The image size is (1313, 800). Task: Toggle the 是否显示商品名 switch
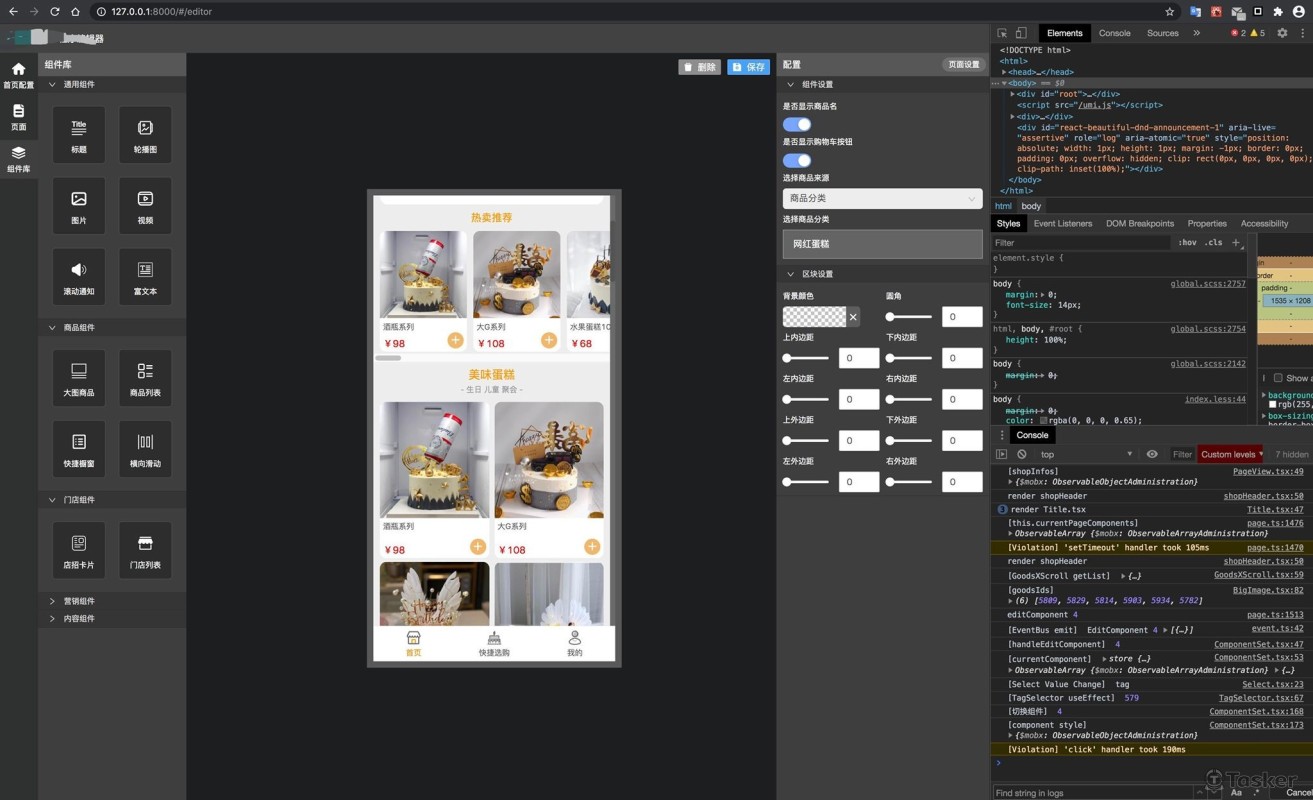pos(797,124)
